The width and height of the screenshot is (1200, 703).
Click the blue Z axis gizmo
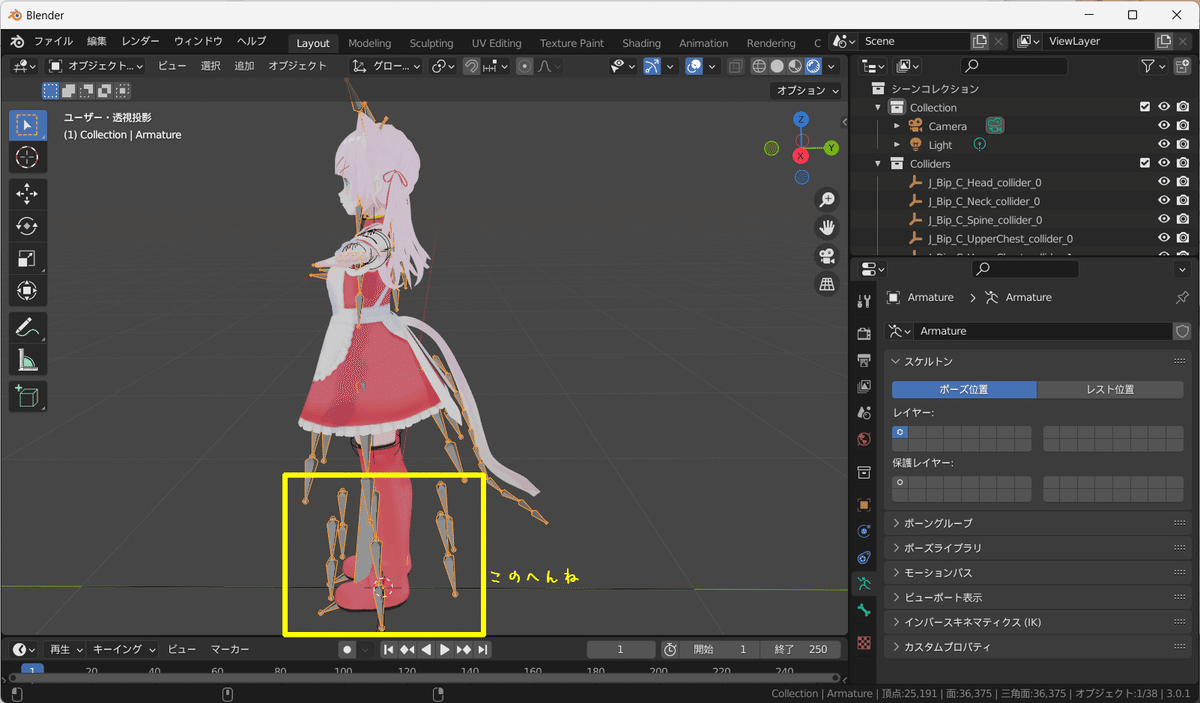click(801, 119)
